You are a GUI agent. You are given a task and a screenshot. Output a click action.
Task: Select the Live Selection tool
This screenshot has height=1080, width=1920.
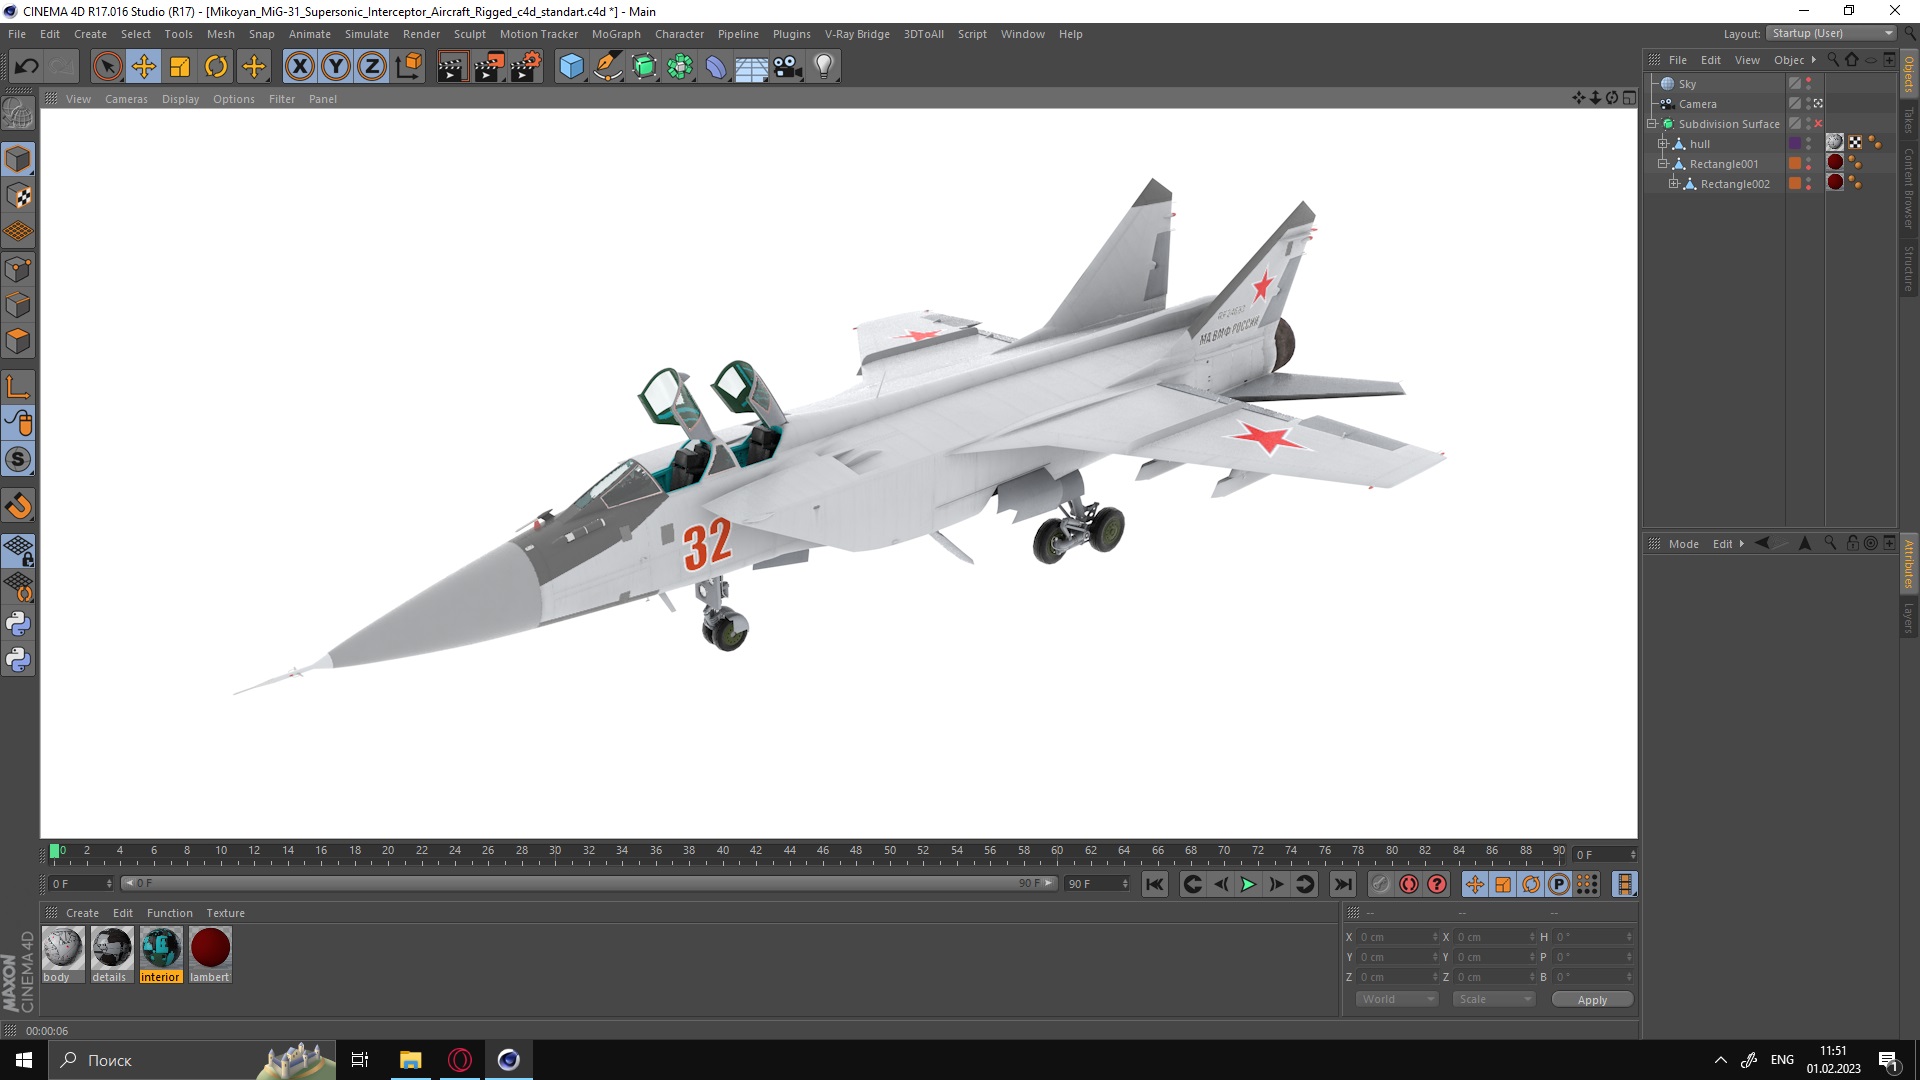[x=107, y=67]
